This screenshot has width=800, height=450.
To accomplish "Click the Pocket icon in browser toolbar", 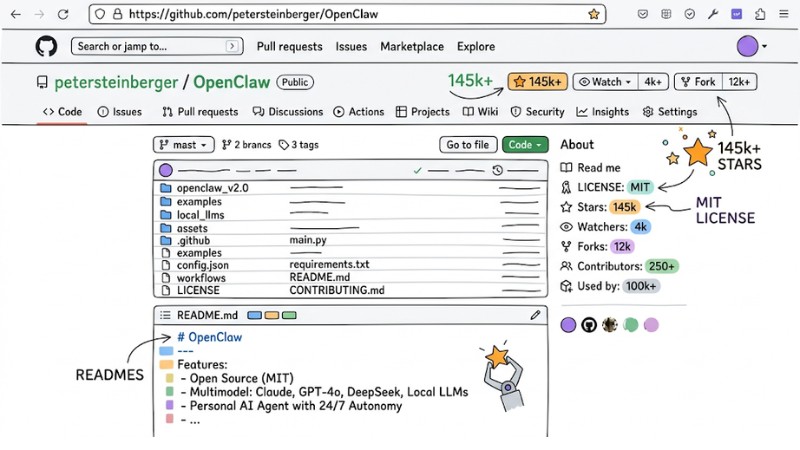I will pos(643,14).
